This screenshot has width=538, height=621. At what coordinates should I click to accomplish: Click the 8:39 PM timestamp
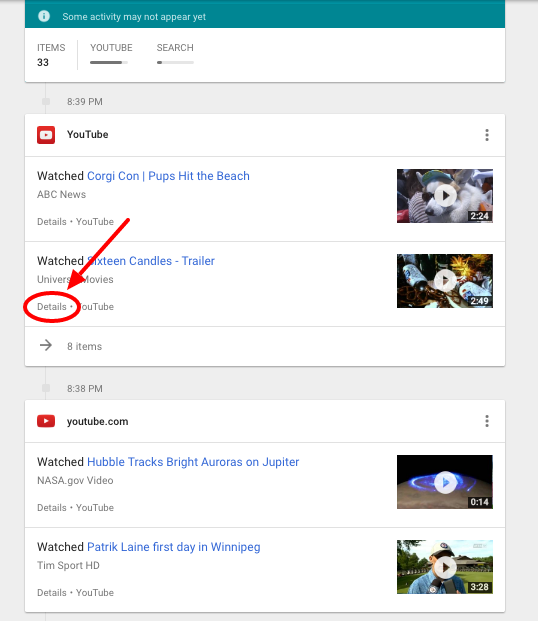pos(85,102)
